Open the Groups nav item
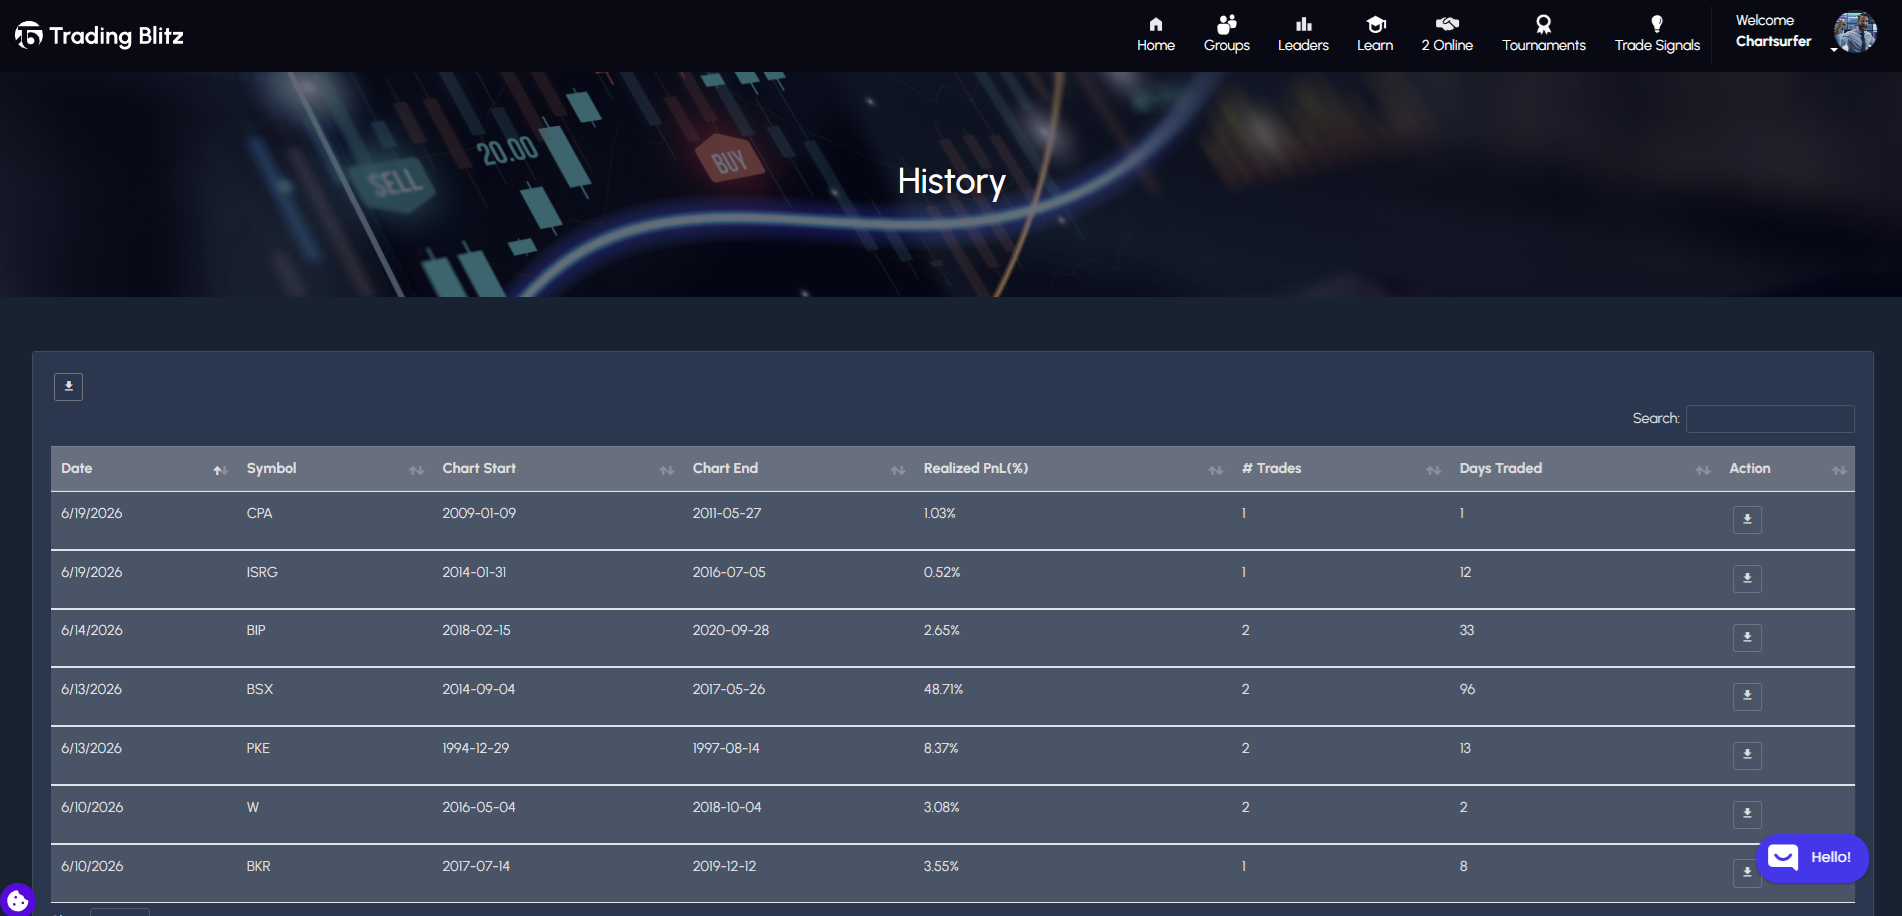 1226,35
